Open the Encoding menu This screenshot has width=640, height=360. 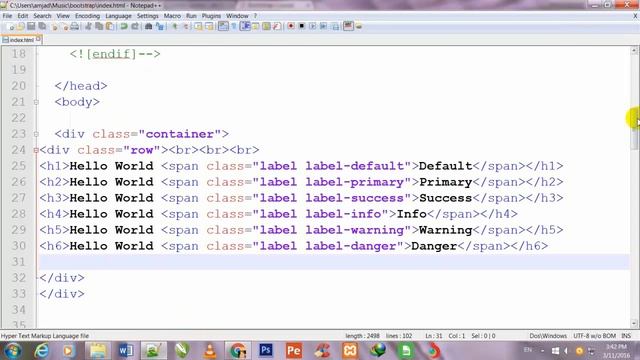[87, 16]
